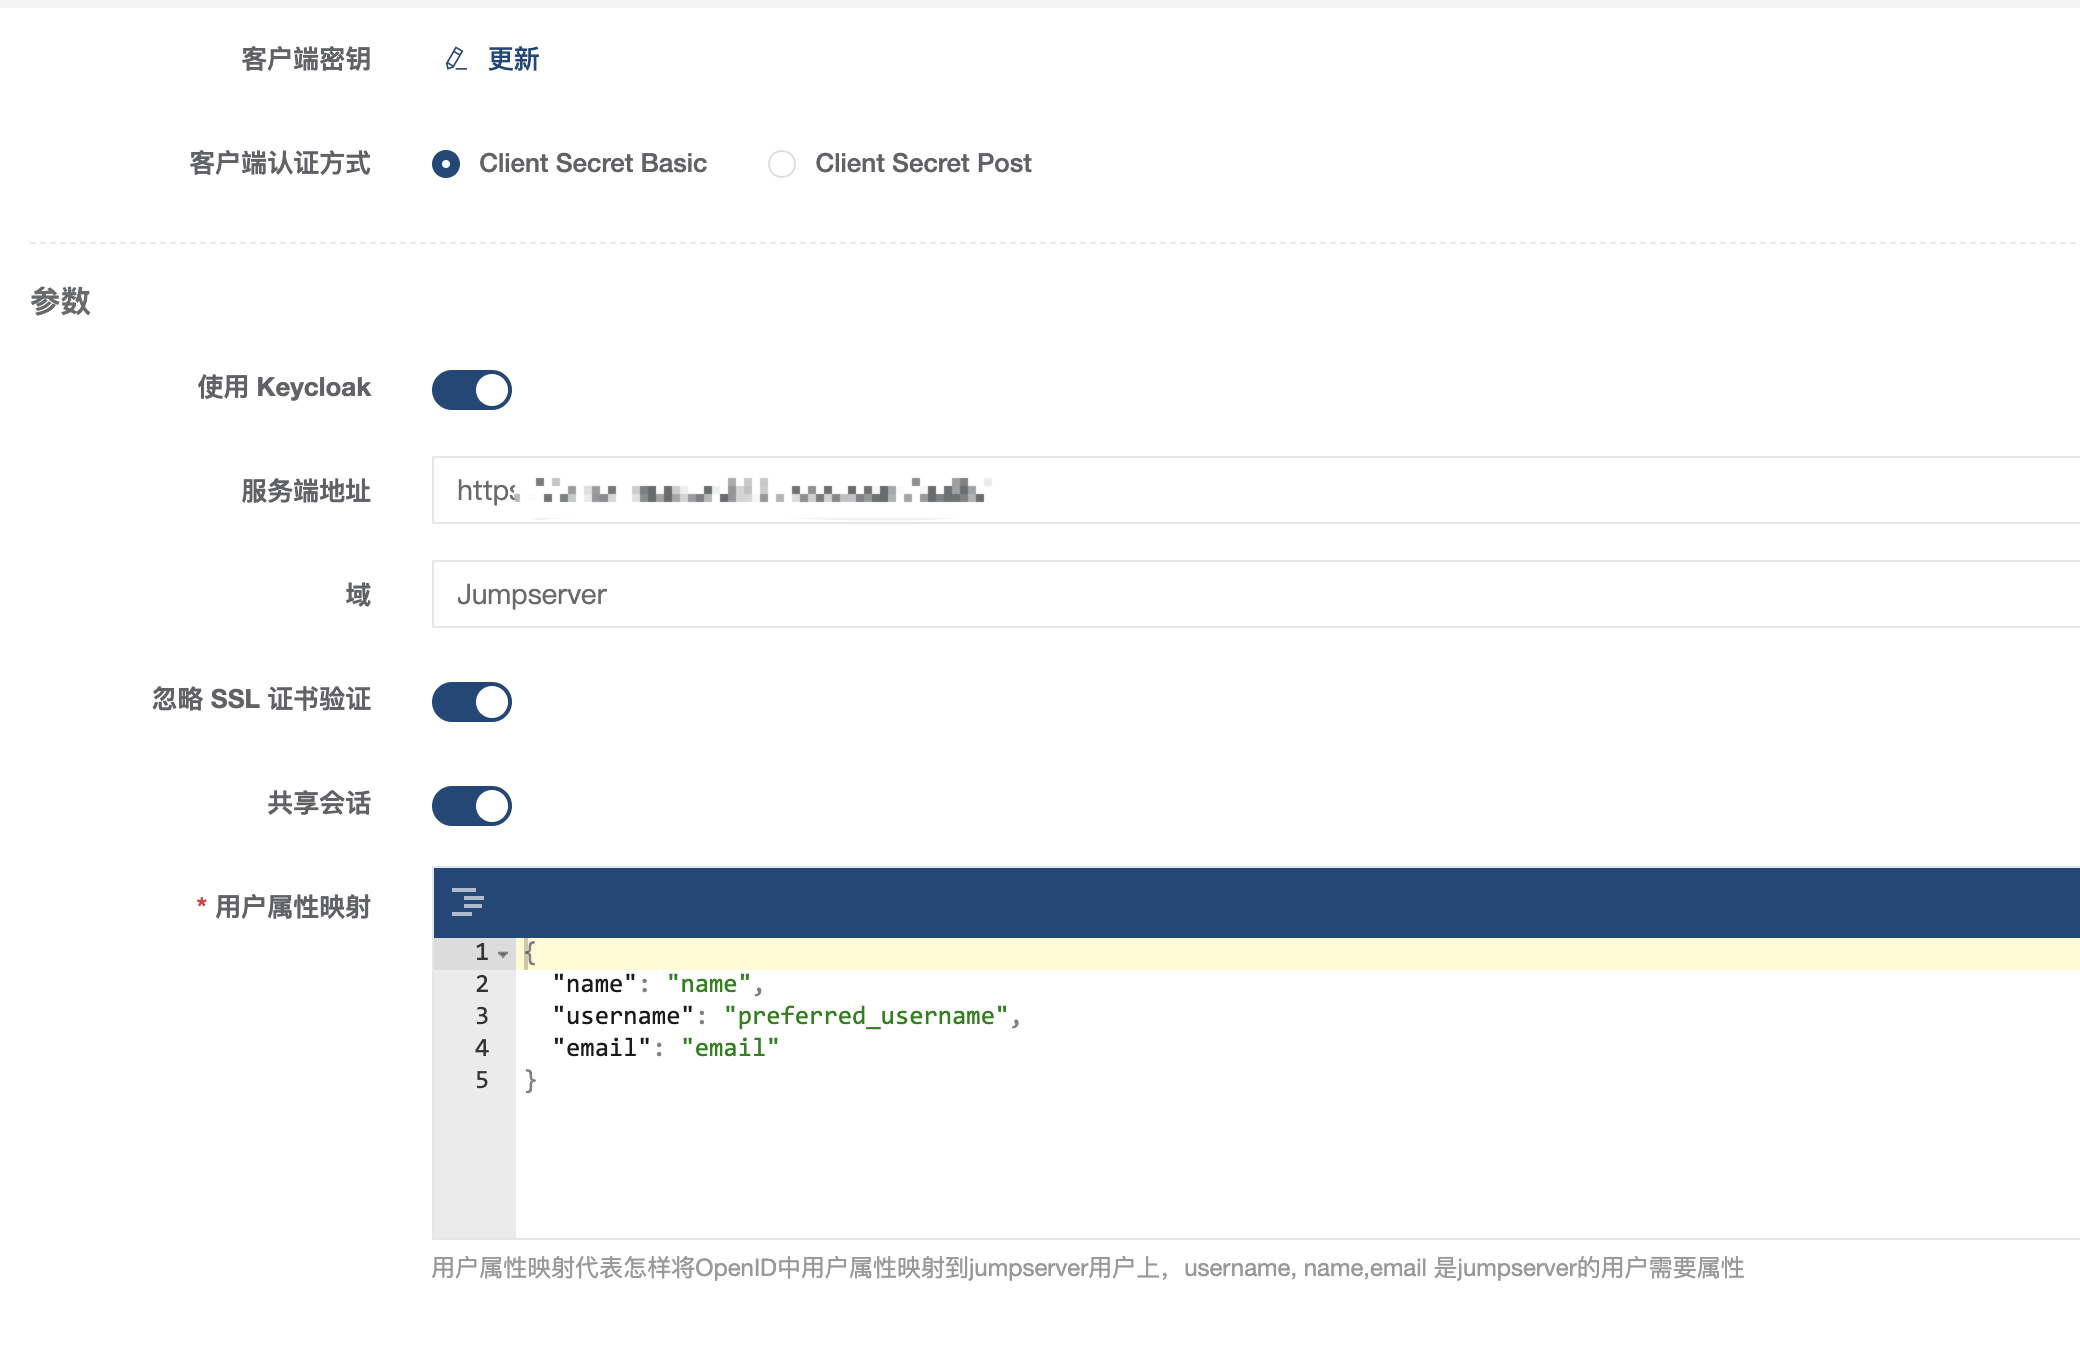Click the closing brace on line 5
The width and height of the screenshot is (2080, 1352).
click(x=530, y=1080)
